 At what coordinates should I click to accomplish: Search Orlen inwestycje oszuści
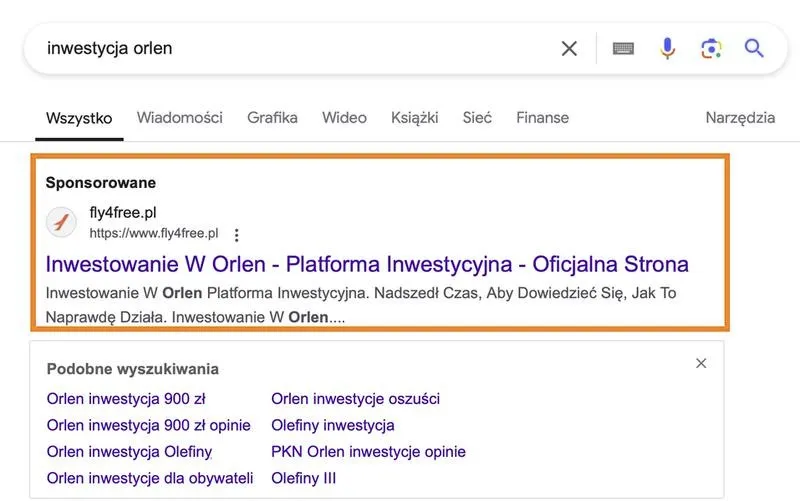click(356, 398)
